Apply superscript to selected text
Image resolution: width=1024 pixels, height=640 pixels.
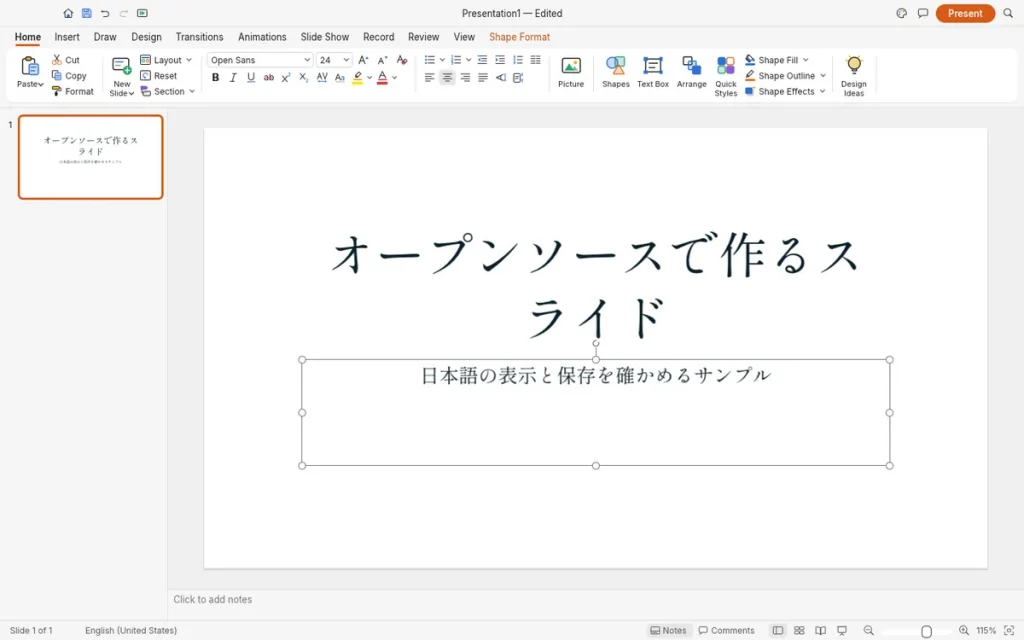(285, 78)
